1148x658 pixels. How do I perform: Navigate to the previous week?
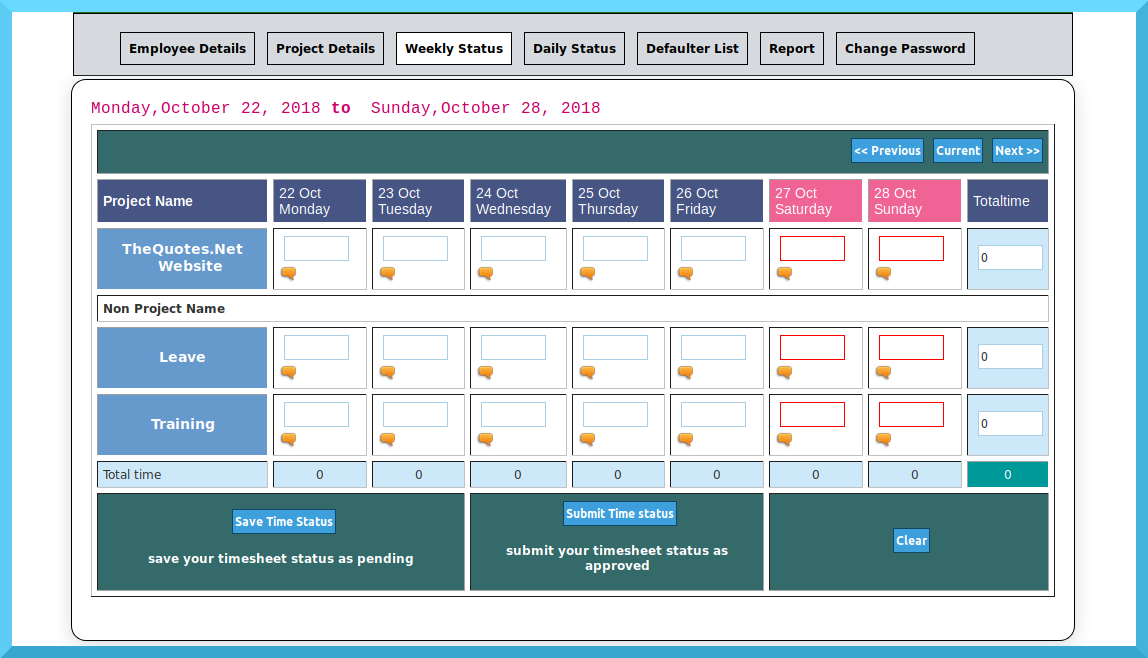click(x=887, y=150)
